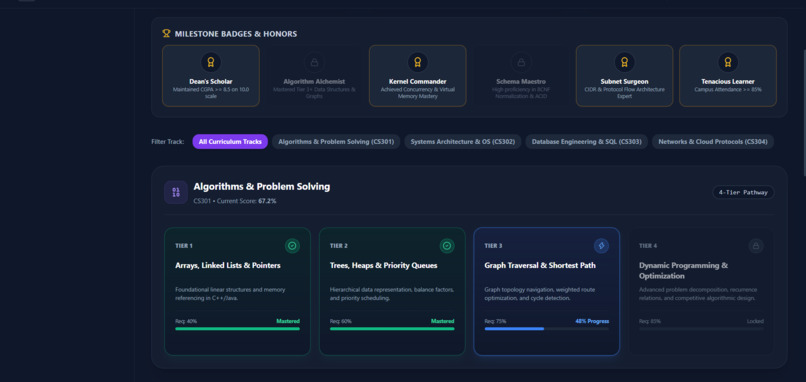Click the Tier 4 lock icon
The width and height of the screenshot is (806, 382).
pos(756,246)
